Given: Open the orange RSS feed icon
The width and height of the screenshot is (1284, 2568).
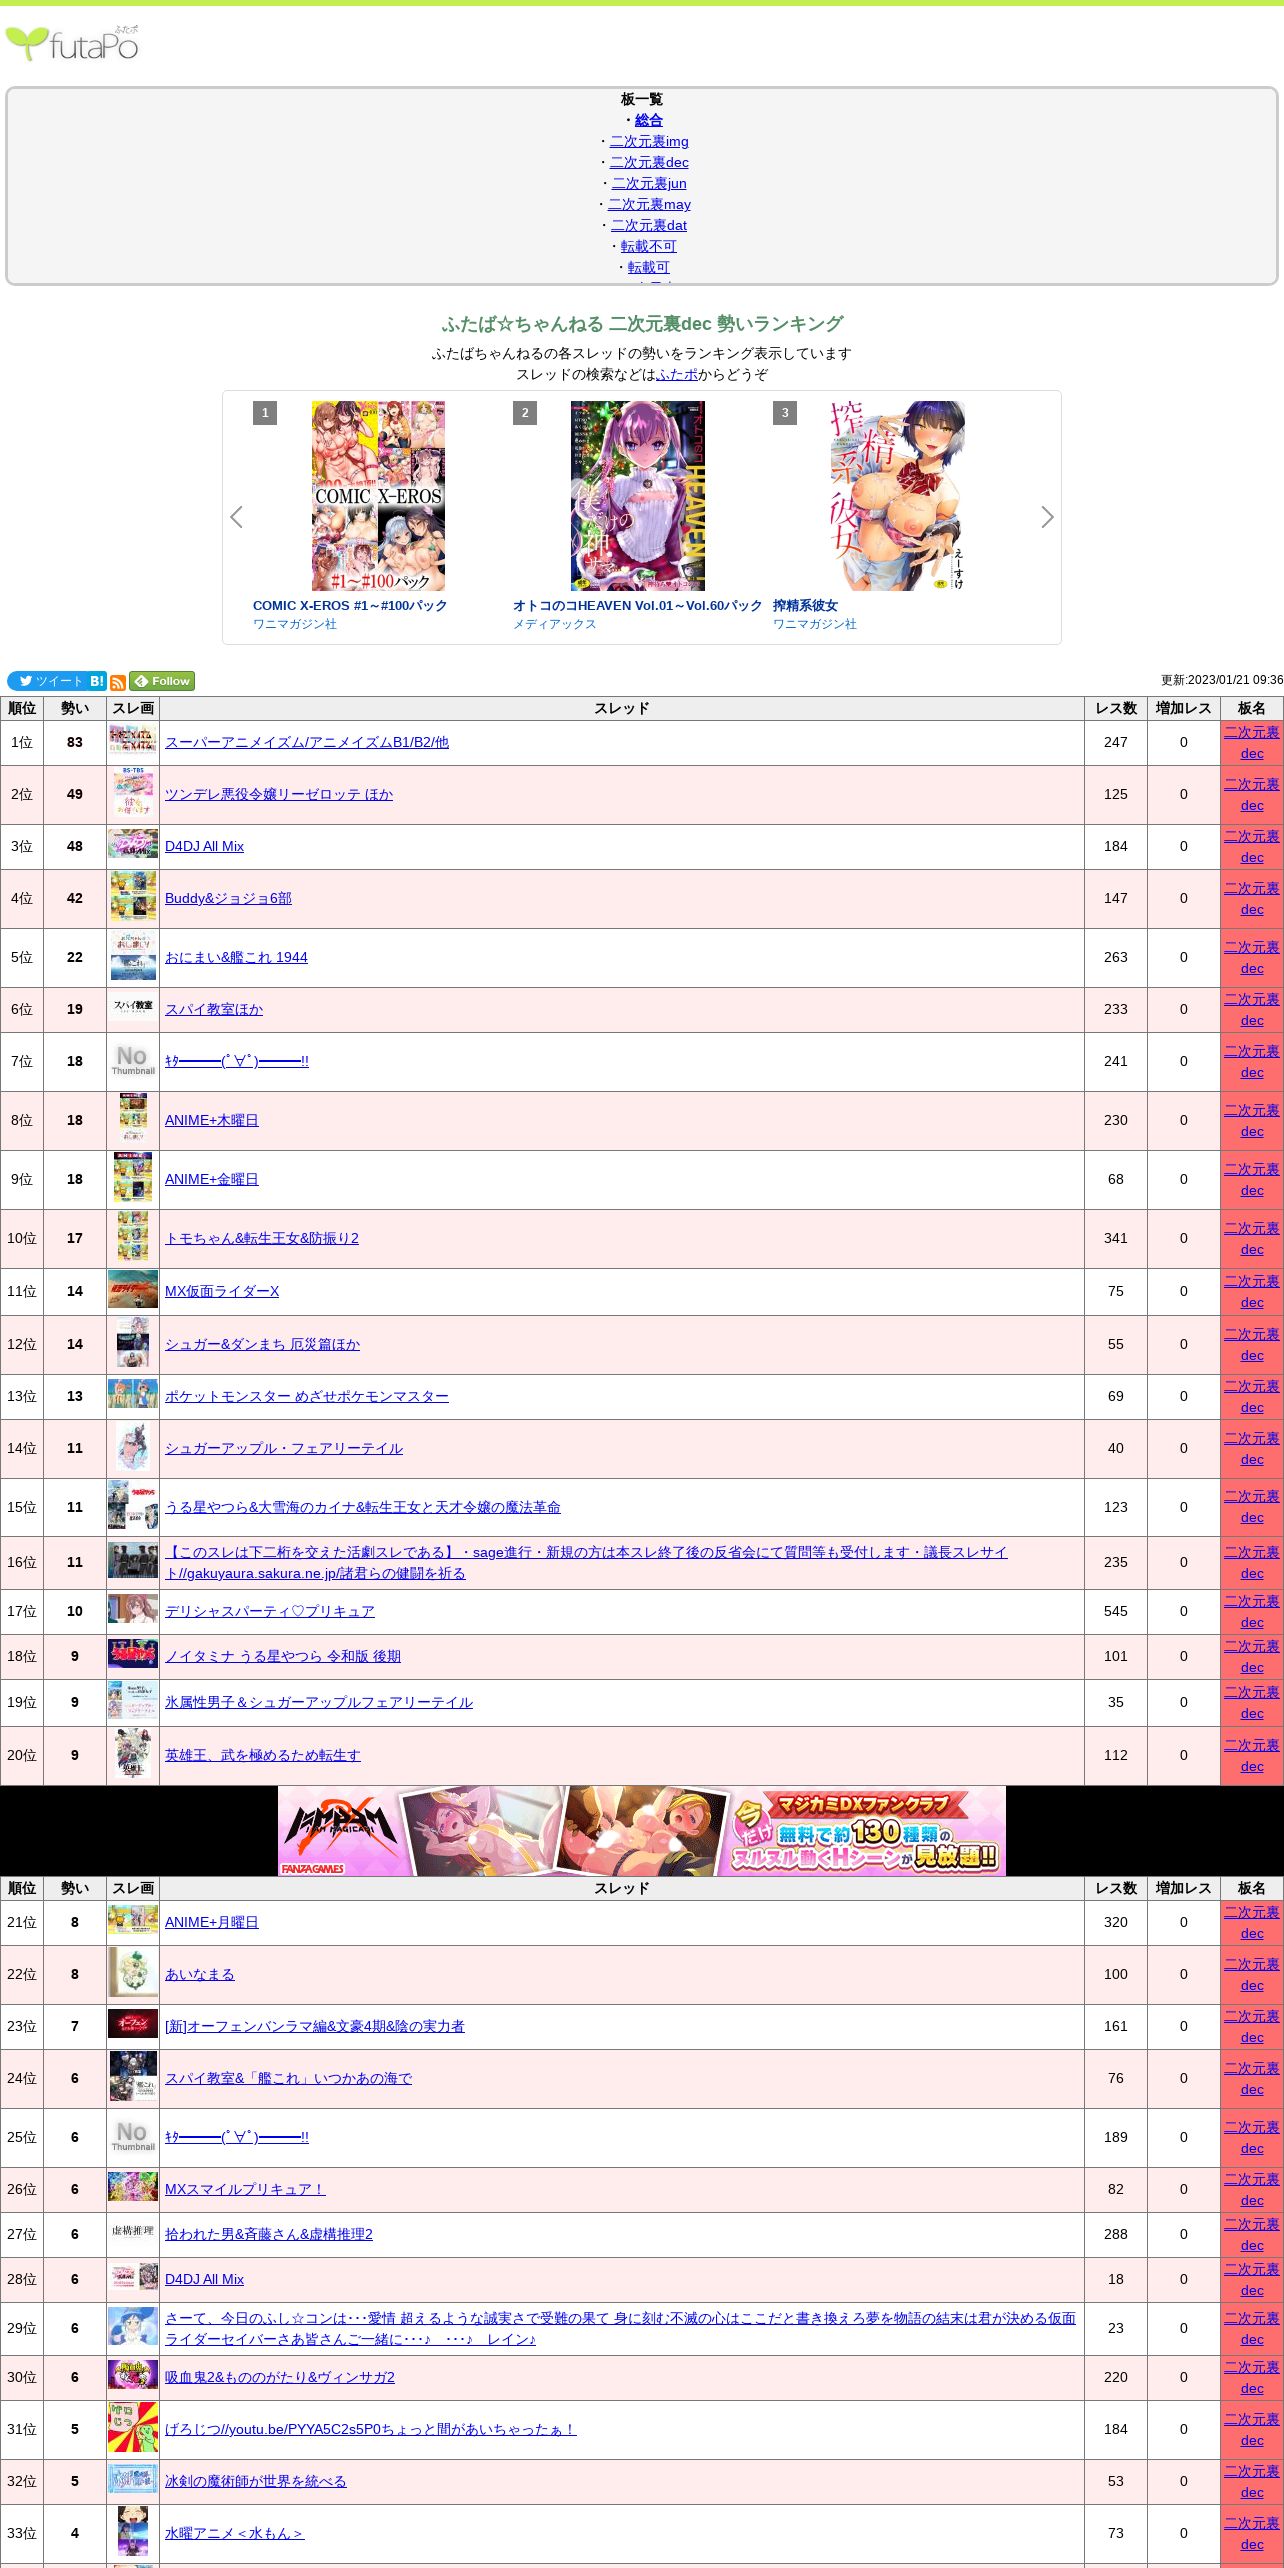Looking at the screenshot, I should tap(118, 682).
